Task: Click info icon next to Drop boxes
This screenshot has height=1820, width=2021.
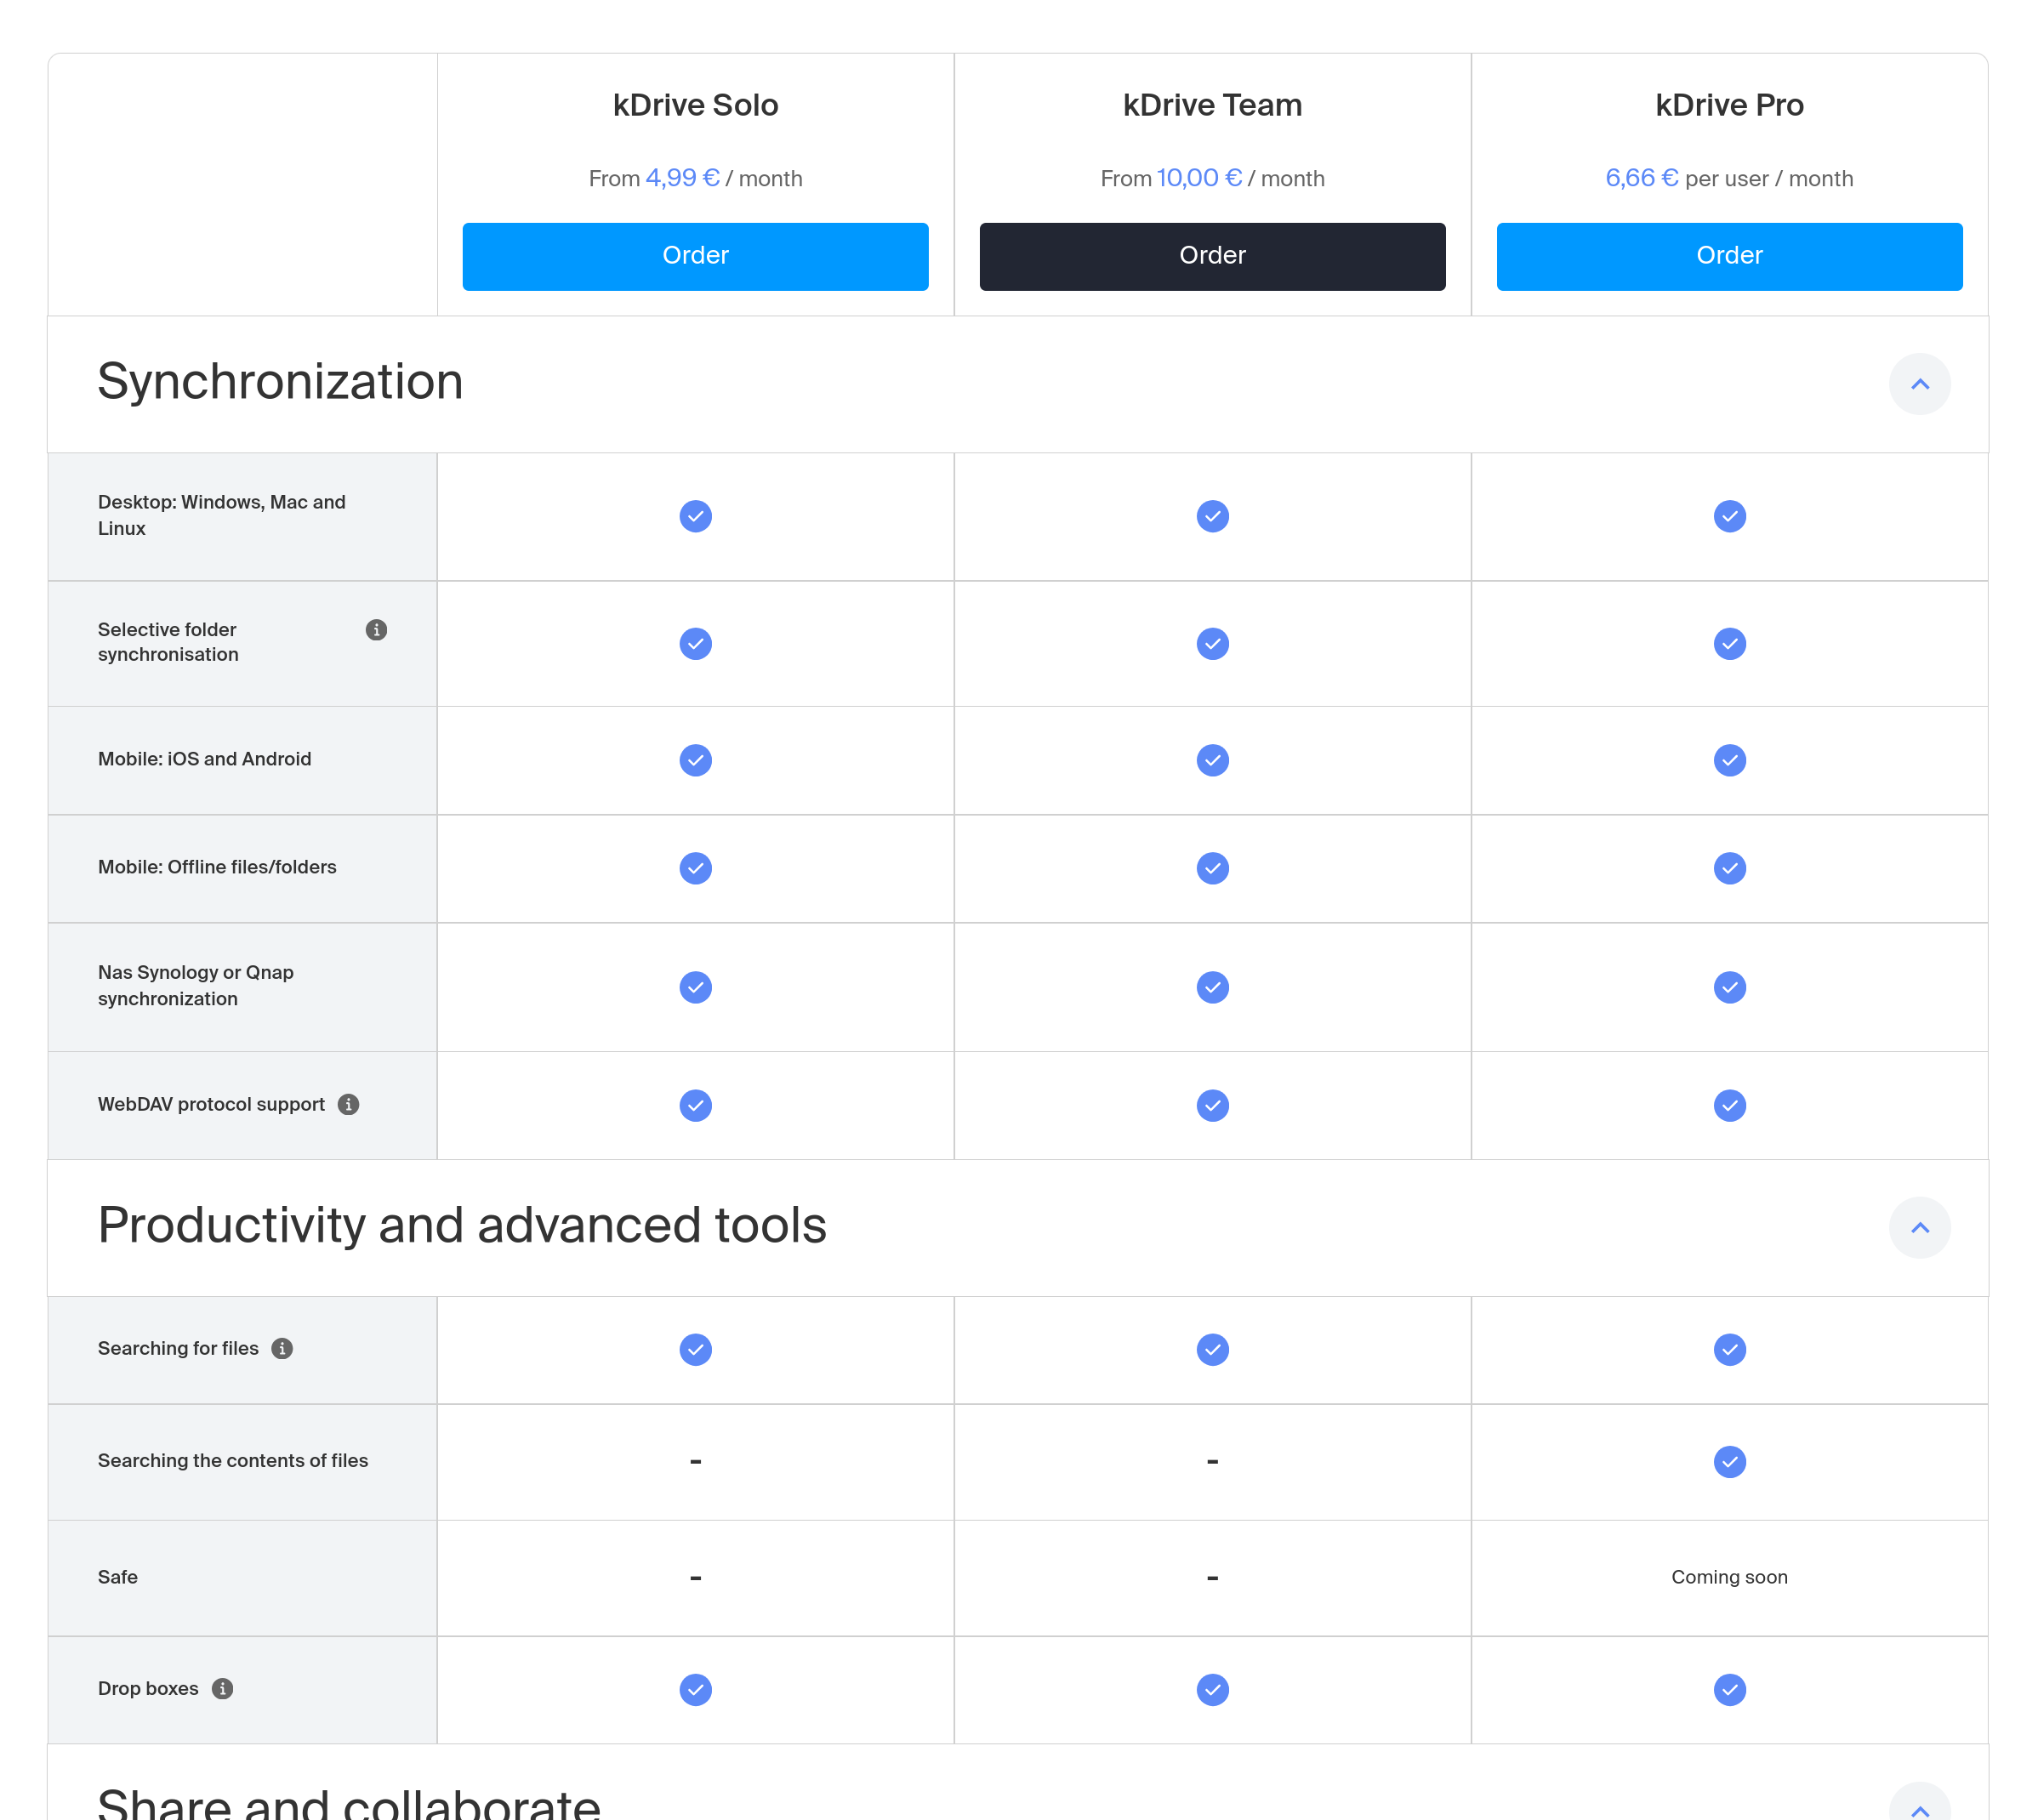Action: pyautogui.click(x=222, y=1688)
